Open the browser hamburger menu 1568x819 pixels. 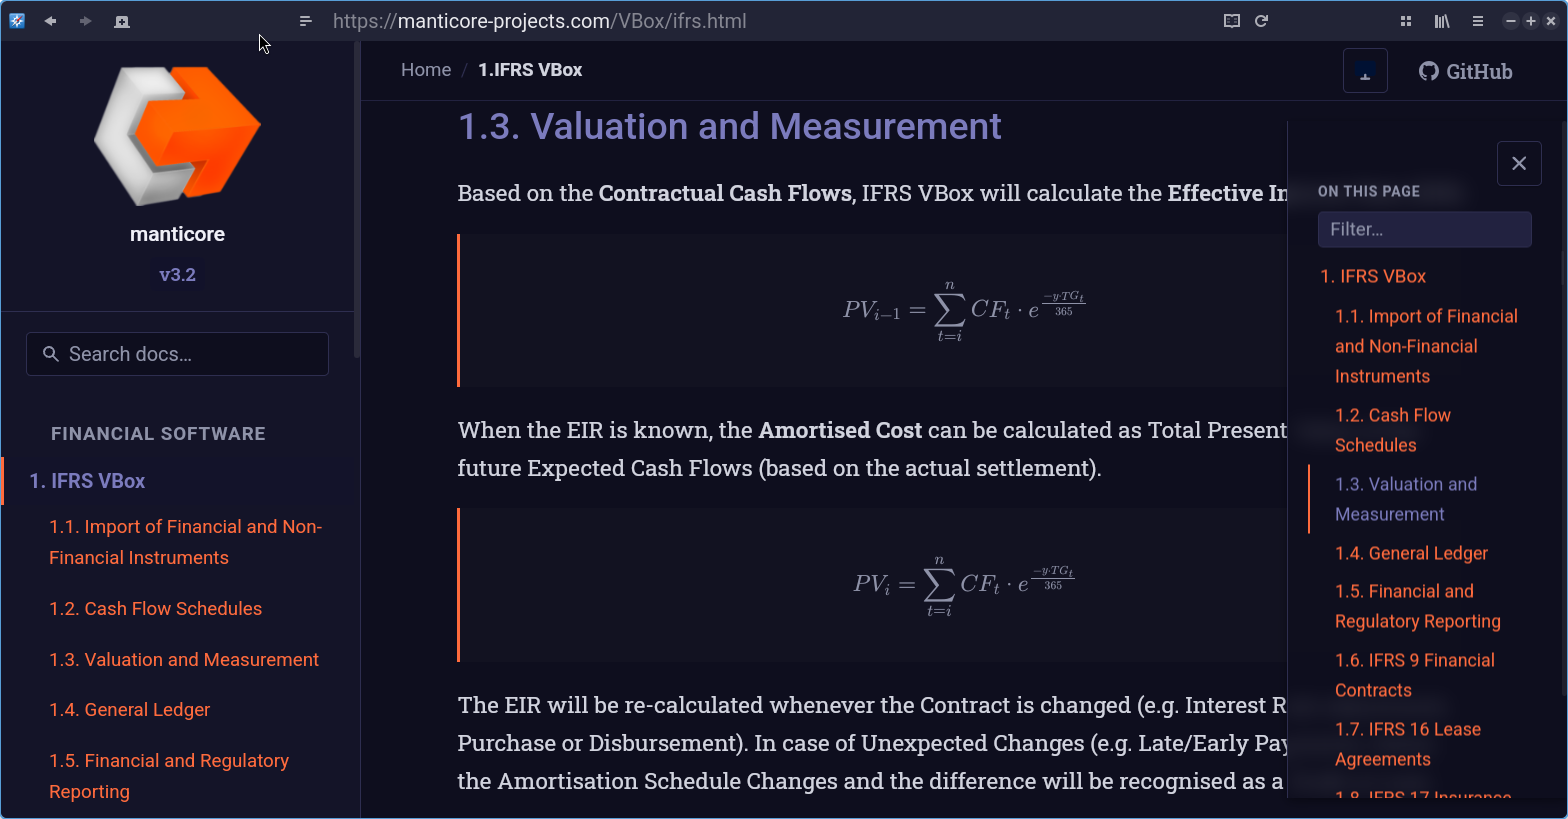pyautogui.click(x=1478, y=21)
